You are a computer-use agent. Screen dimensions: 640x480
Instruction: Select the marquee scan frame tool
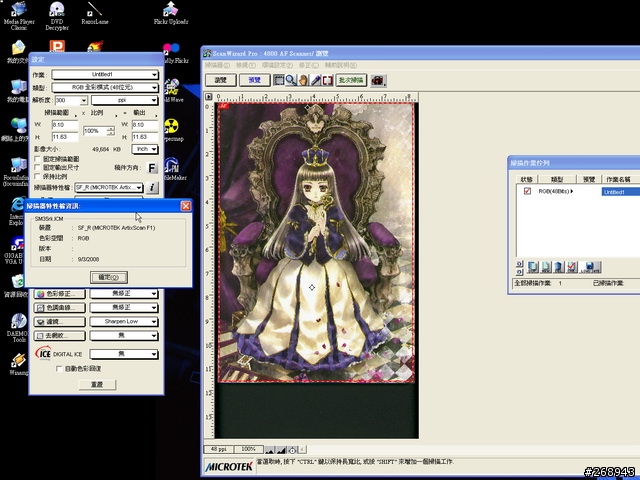[278, 80]
